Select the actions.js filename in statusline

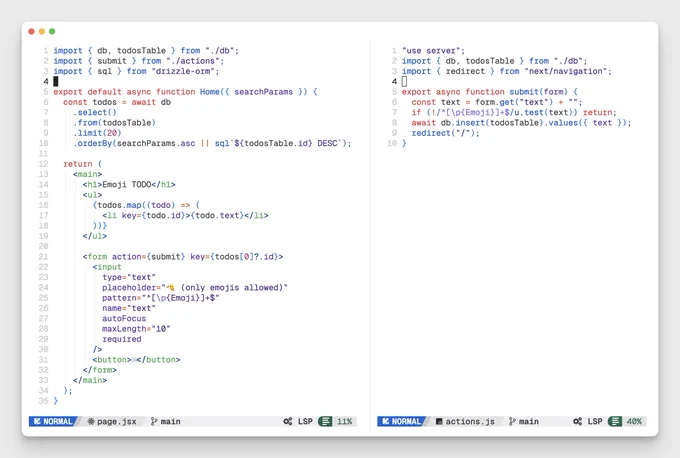tap(470, 421)
